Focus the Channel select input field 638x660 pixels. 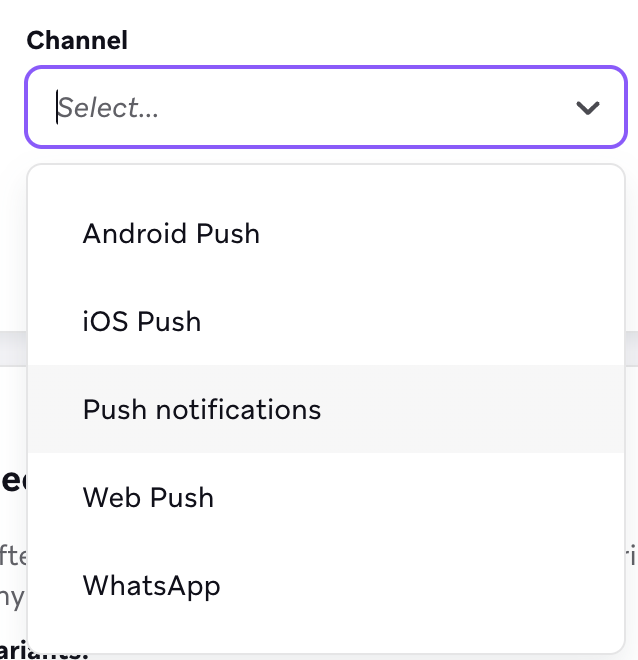(x=300, y=108)
